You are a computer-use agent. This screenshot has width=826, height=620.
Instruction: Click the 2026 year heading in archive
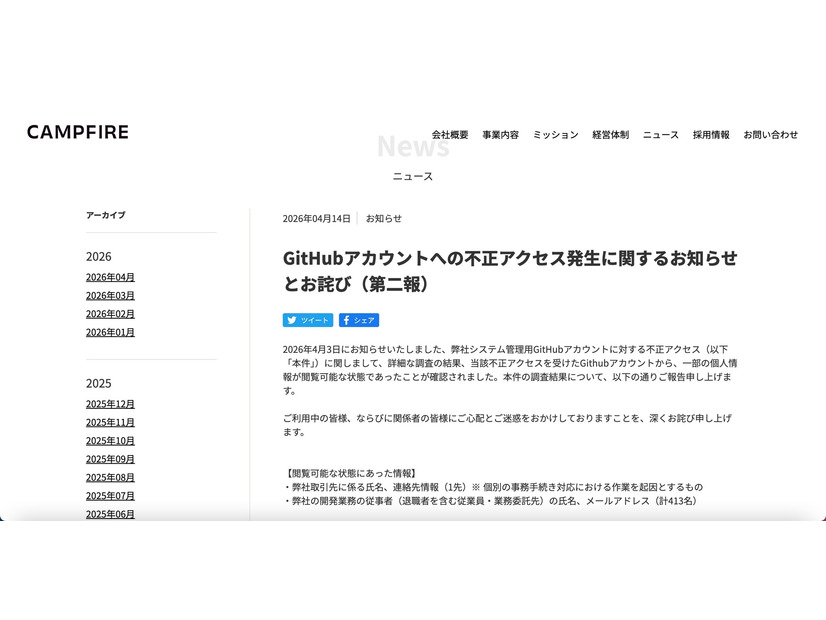99,257
